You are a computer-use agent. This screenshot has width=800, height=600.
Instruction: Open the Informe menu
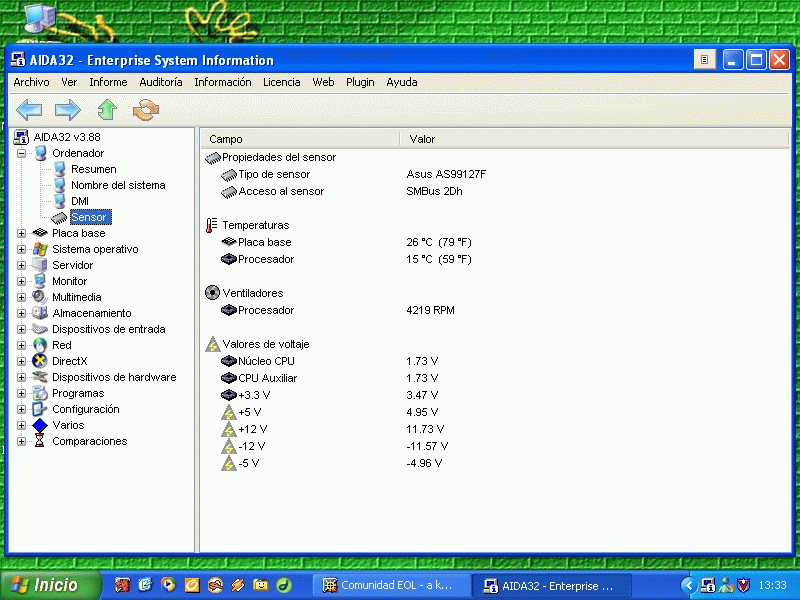pos(108,82)
